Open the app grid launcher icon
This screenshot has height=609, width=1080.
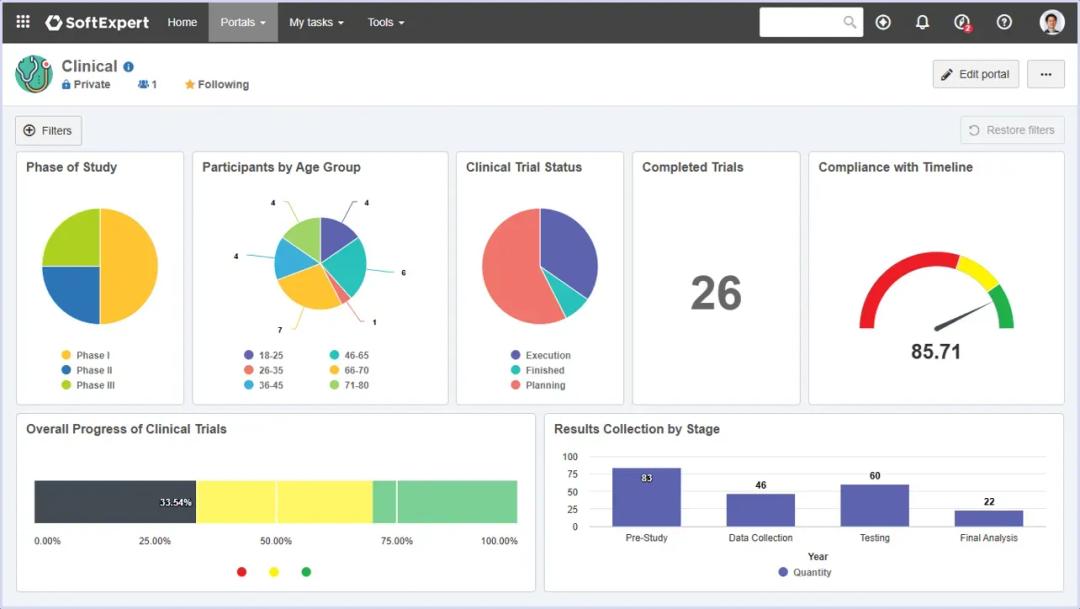tap(23, 22)
